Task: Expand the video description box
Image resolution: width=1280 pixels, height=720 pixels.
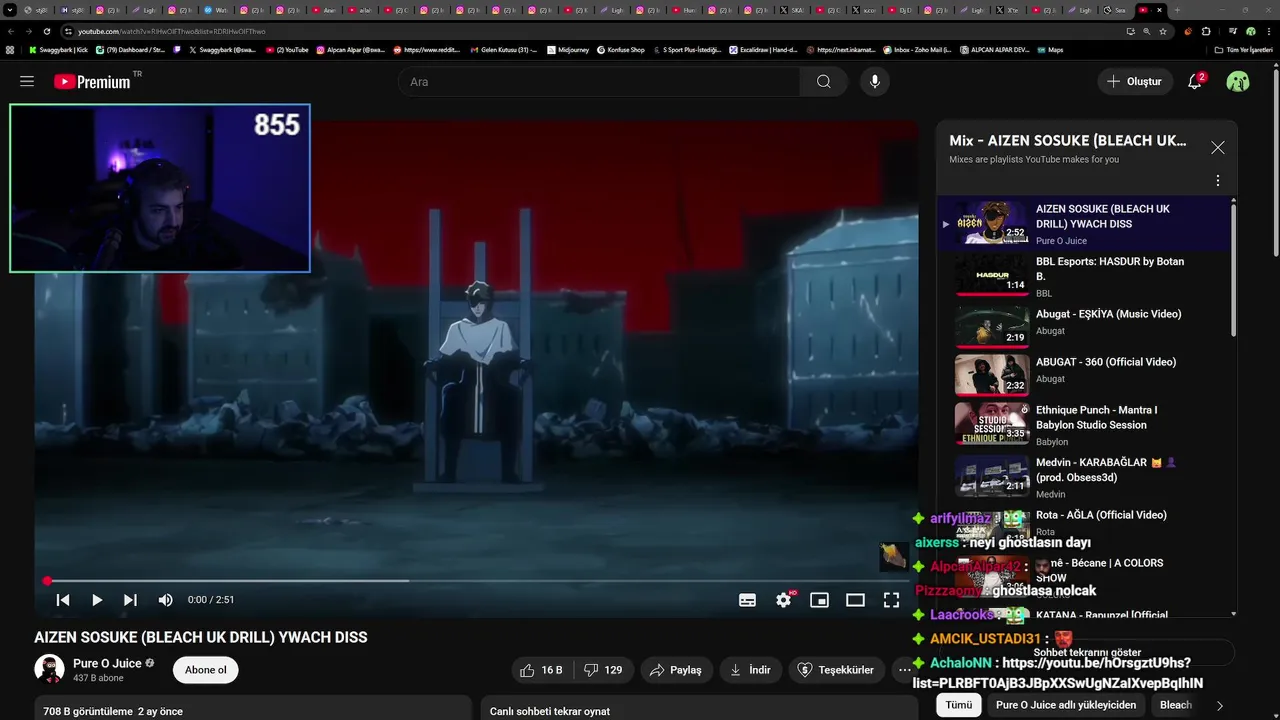Action: (252, 708)
